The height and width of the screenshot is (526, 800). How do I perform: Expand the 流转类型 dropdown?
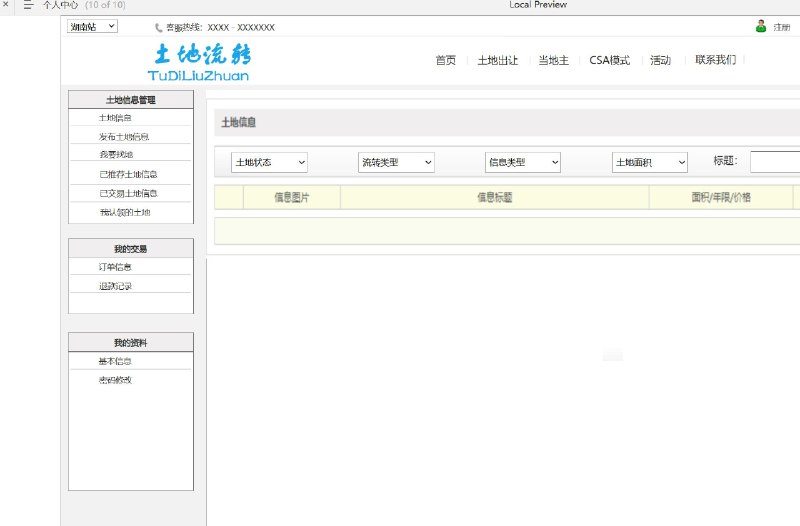[396, 163]
